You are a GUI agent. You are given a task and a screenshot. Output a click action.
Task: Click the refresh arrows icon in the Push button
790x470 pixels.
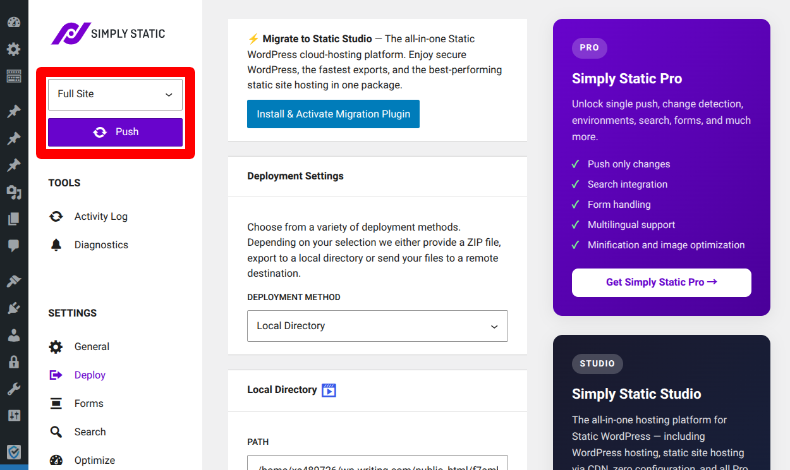(x=100, y=132)
